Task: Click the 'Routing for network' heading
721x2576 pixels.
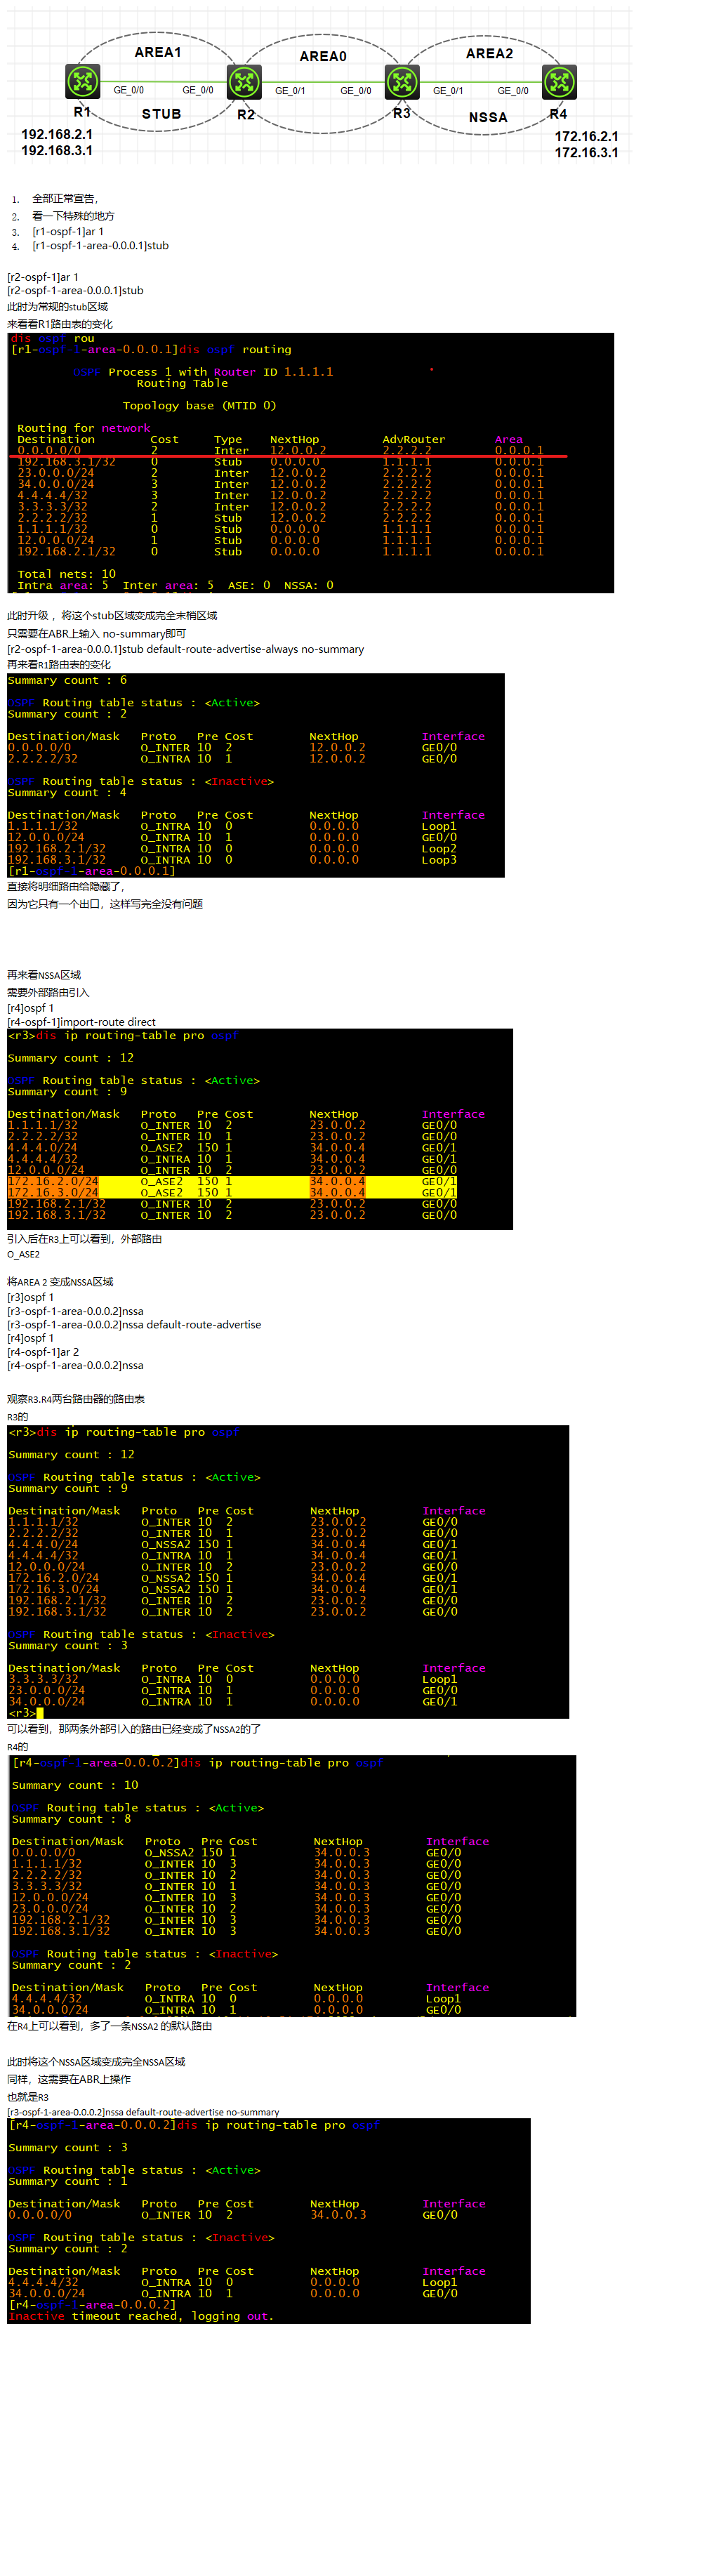Action: (x=84, y=428)
